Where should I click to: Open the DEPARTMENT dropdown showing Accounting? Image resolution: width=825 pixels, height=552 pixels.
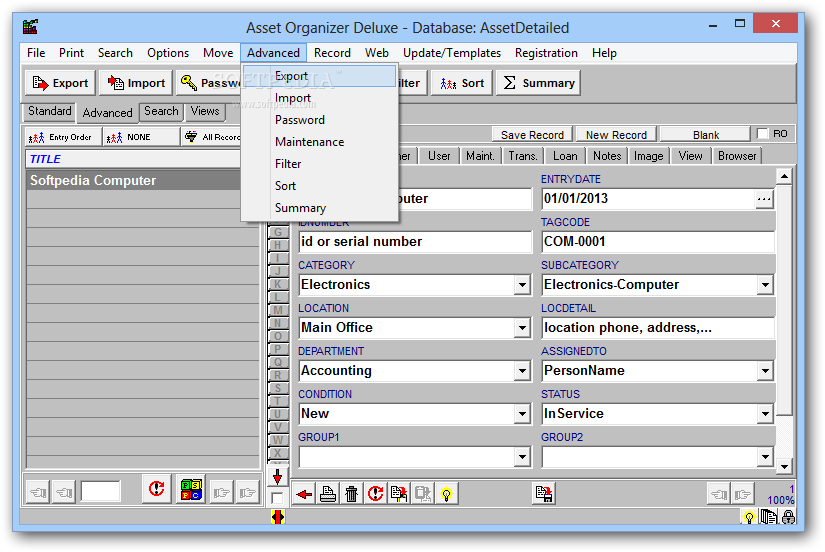pos(522,372)
